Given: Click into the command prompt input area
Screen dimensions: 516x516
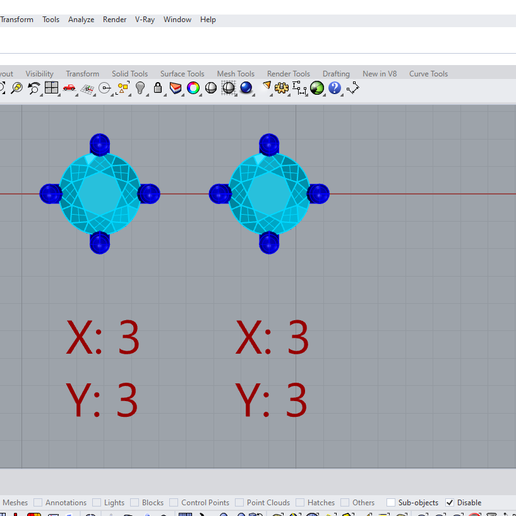Looking at the screenshot, I should (x=258, y=40).
